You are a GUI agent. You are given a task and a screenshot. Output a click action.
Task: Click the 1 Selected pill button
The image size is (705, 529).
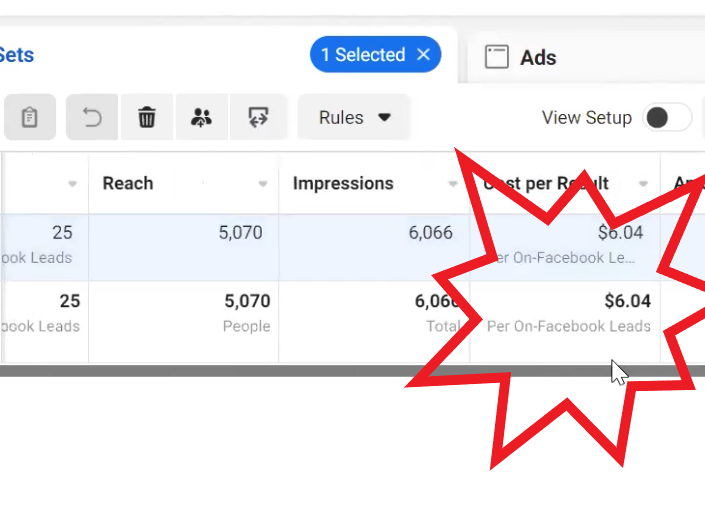[375, 54]
